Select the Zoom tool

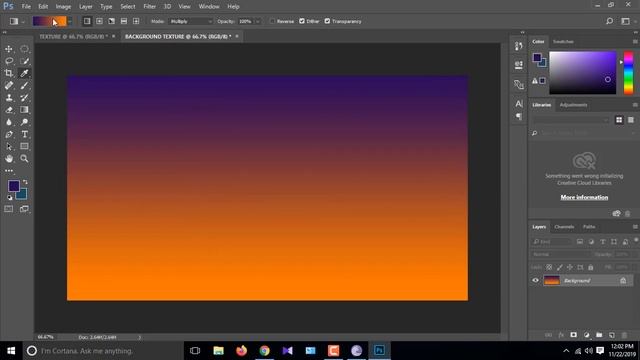point(24,159)
